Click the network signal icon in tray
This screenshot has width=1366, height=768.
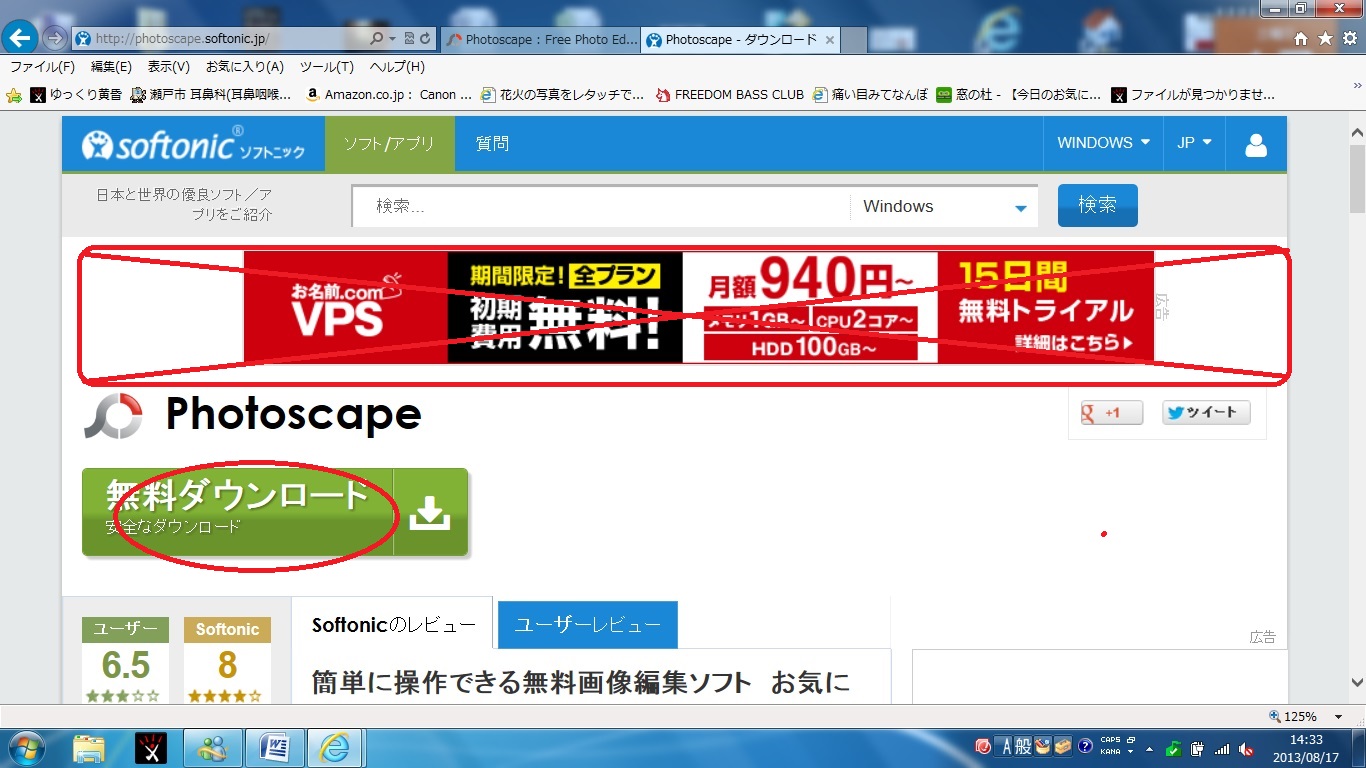tap(1221, 748)
